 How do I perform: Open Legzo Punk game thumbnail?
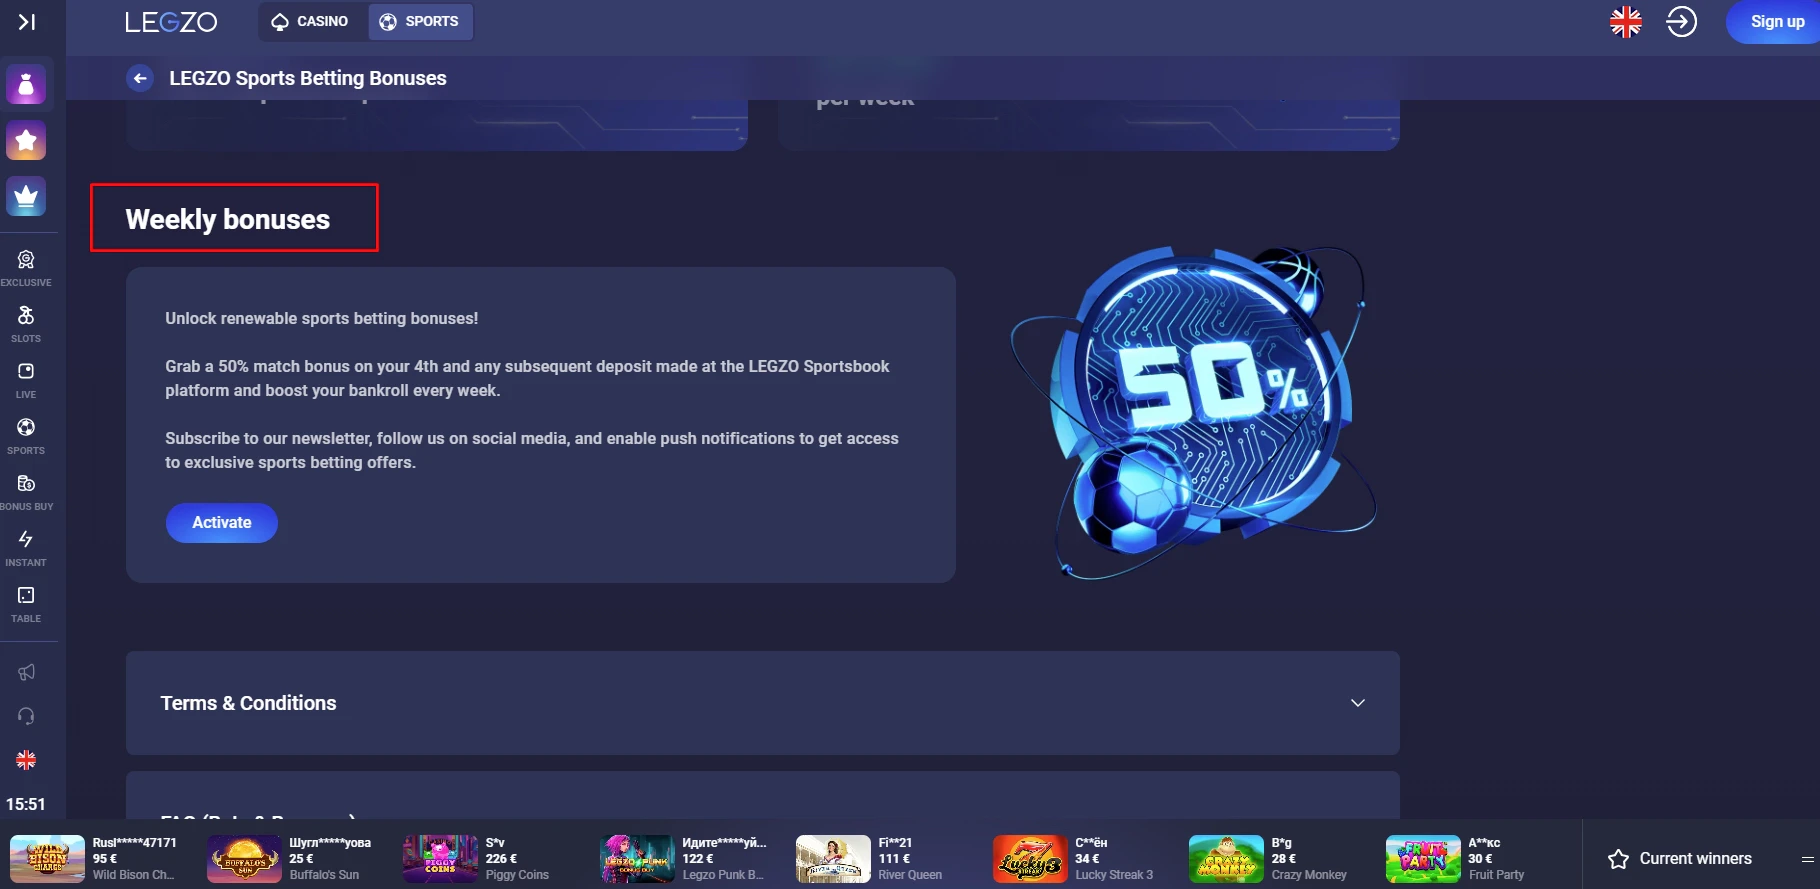coord(637,859)
